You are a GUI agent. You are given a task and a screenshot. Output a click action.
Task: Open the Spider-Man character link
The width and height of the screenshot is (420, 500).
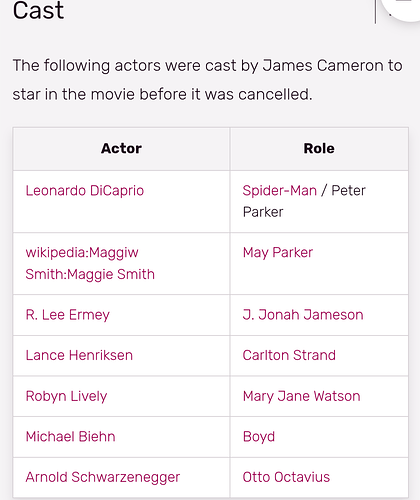click(279, 191)
